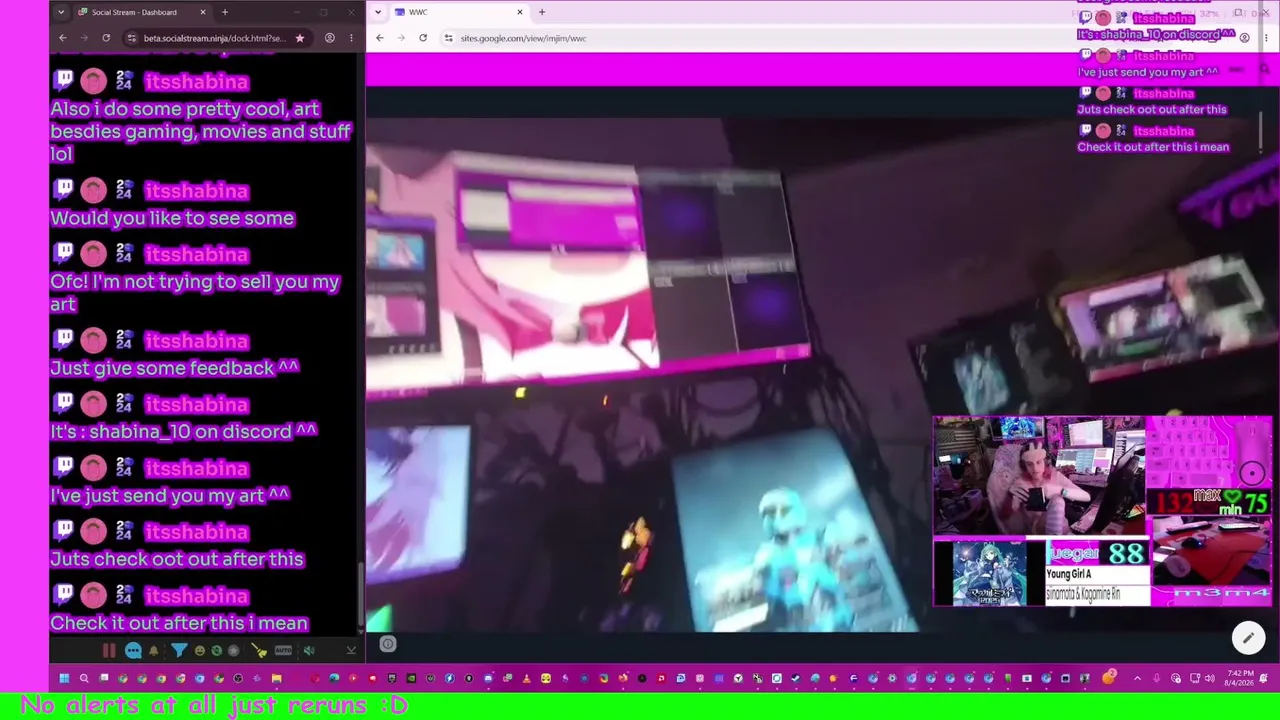Select the WWC browser tab
The image size is (1280, 720).
[458, 12]
